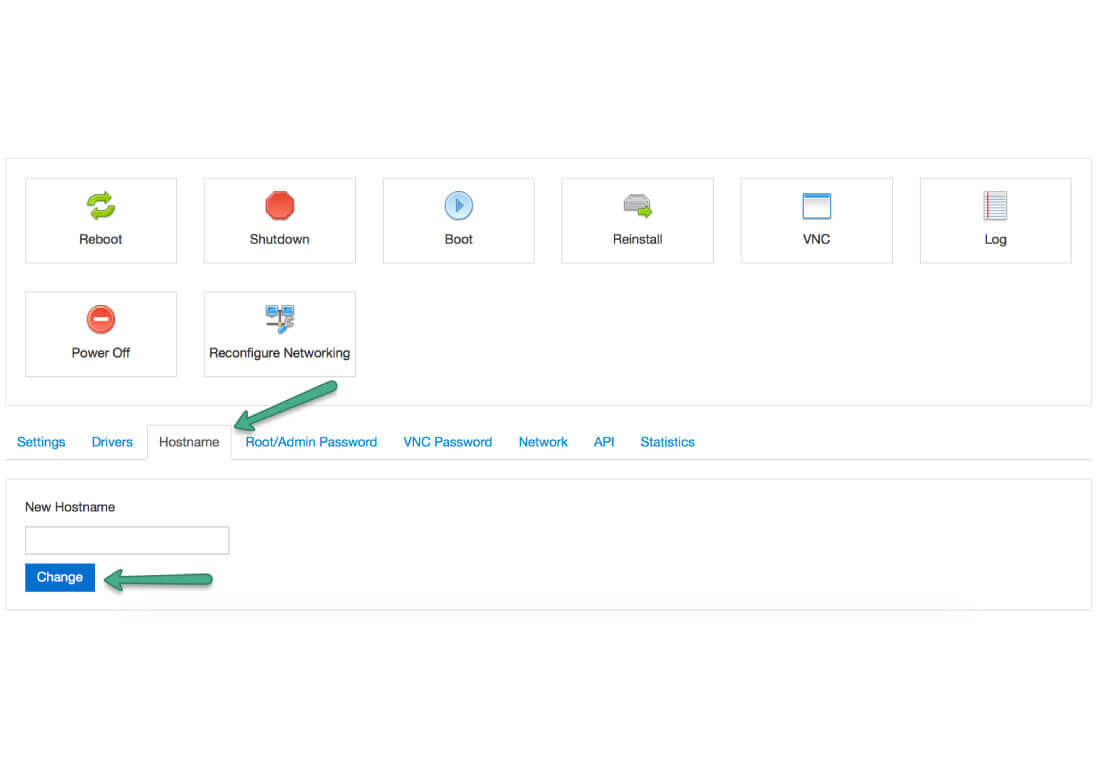This screenshot has width=1099, height=762.
Task: Open the VNC Password tab
Action: point(448,442)
